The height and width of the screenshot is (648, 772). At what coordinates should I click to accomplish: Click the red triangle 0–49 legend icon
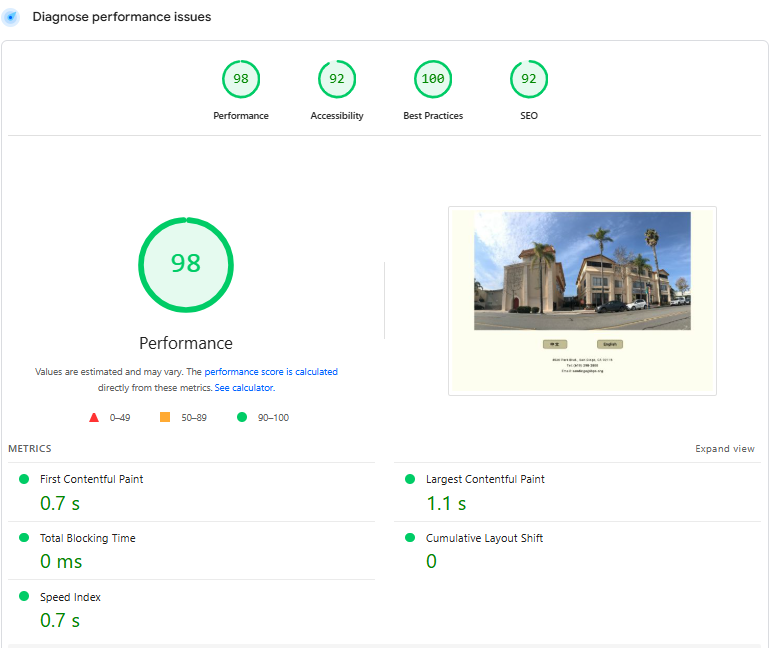click(x=94, y=418)
